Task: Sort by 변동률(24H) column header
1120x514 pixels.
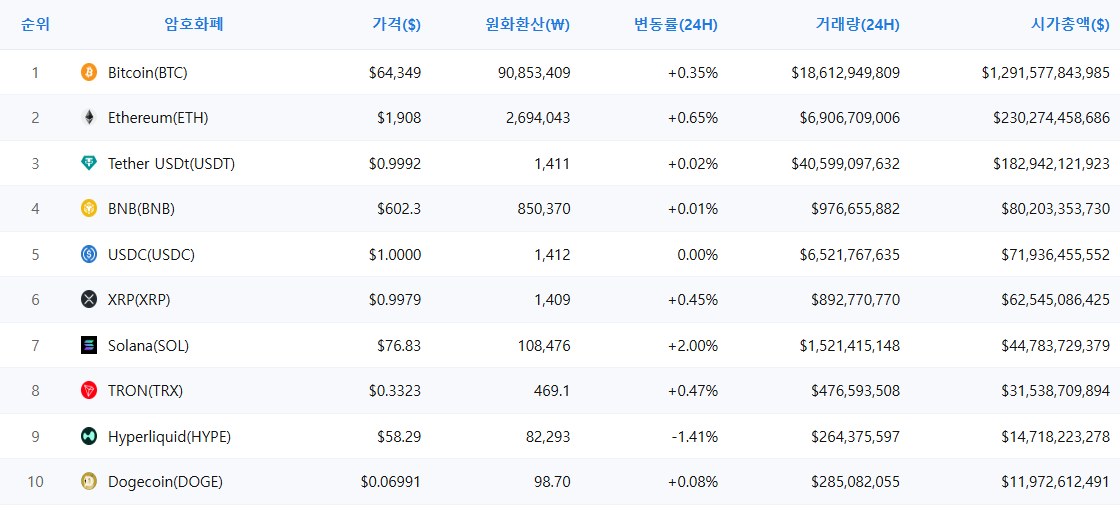Action: 676,24
